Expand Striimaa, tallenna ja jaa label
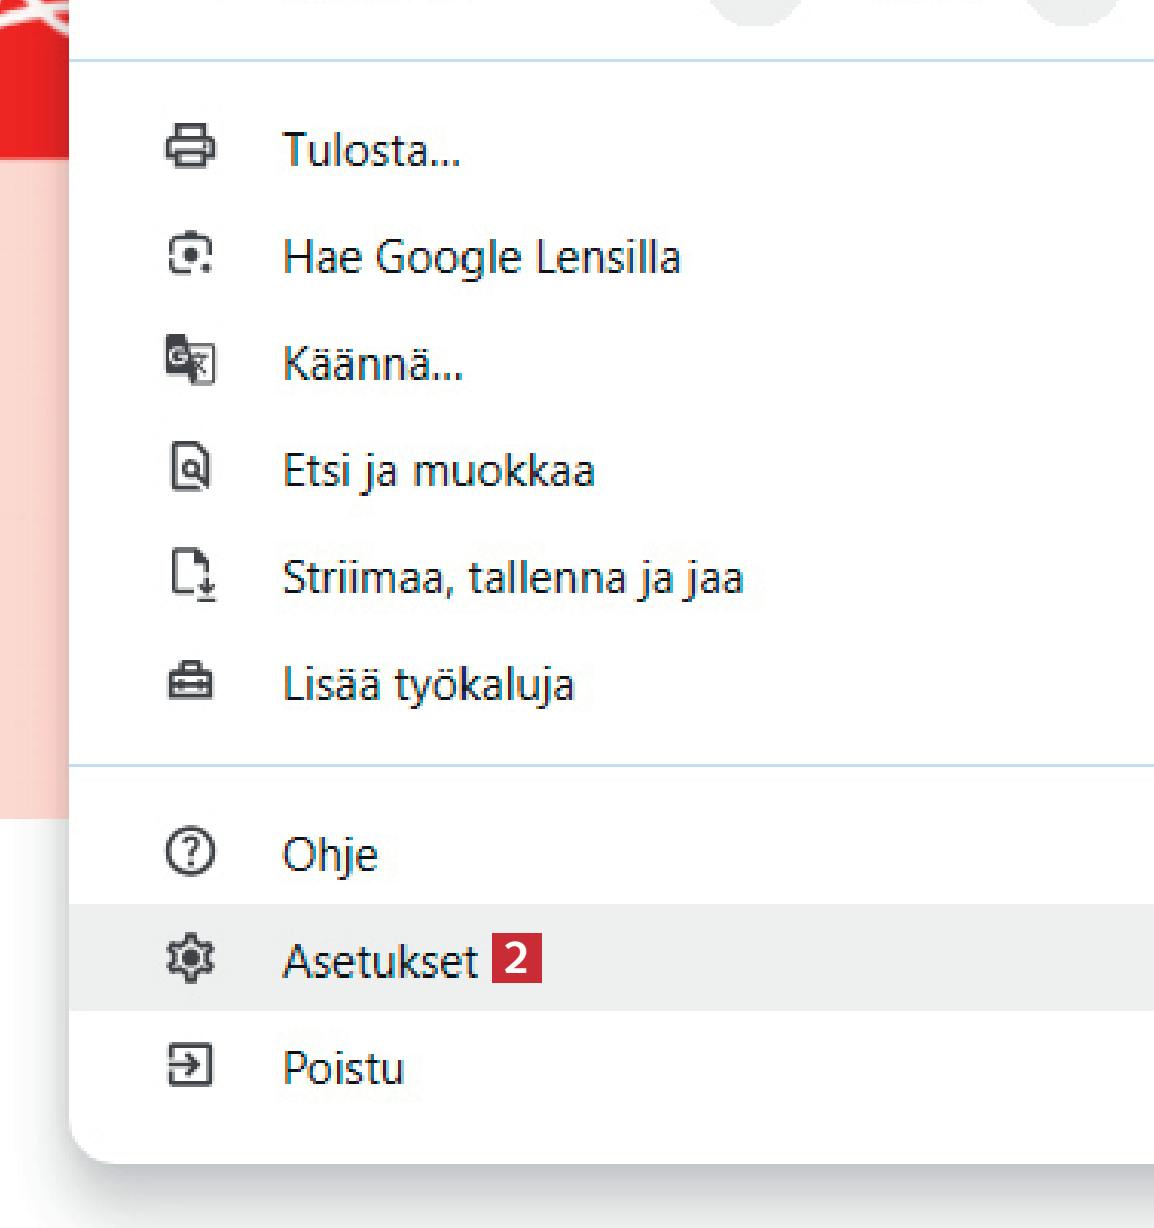This screenshot has height=1228, width=1154. tap(513, 578)
